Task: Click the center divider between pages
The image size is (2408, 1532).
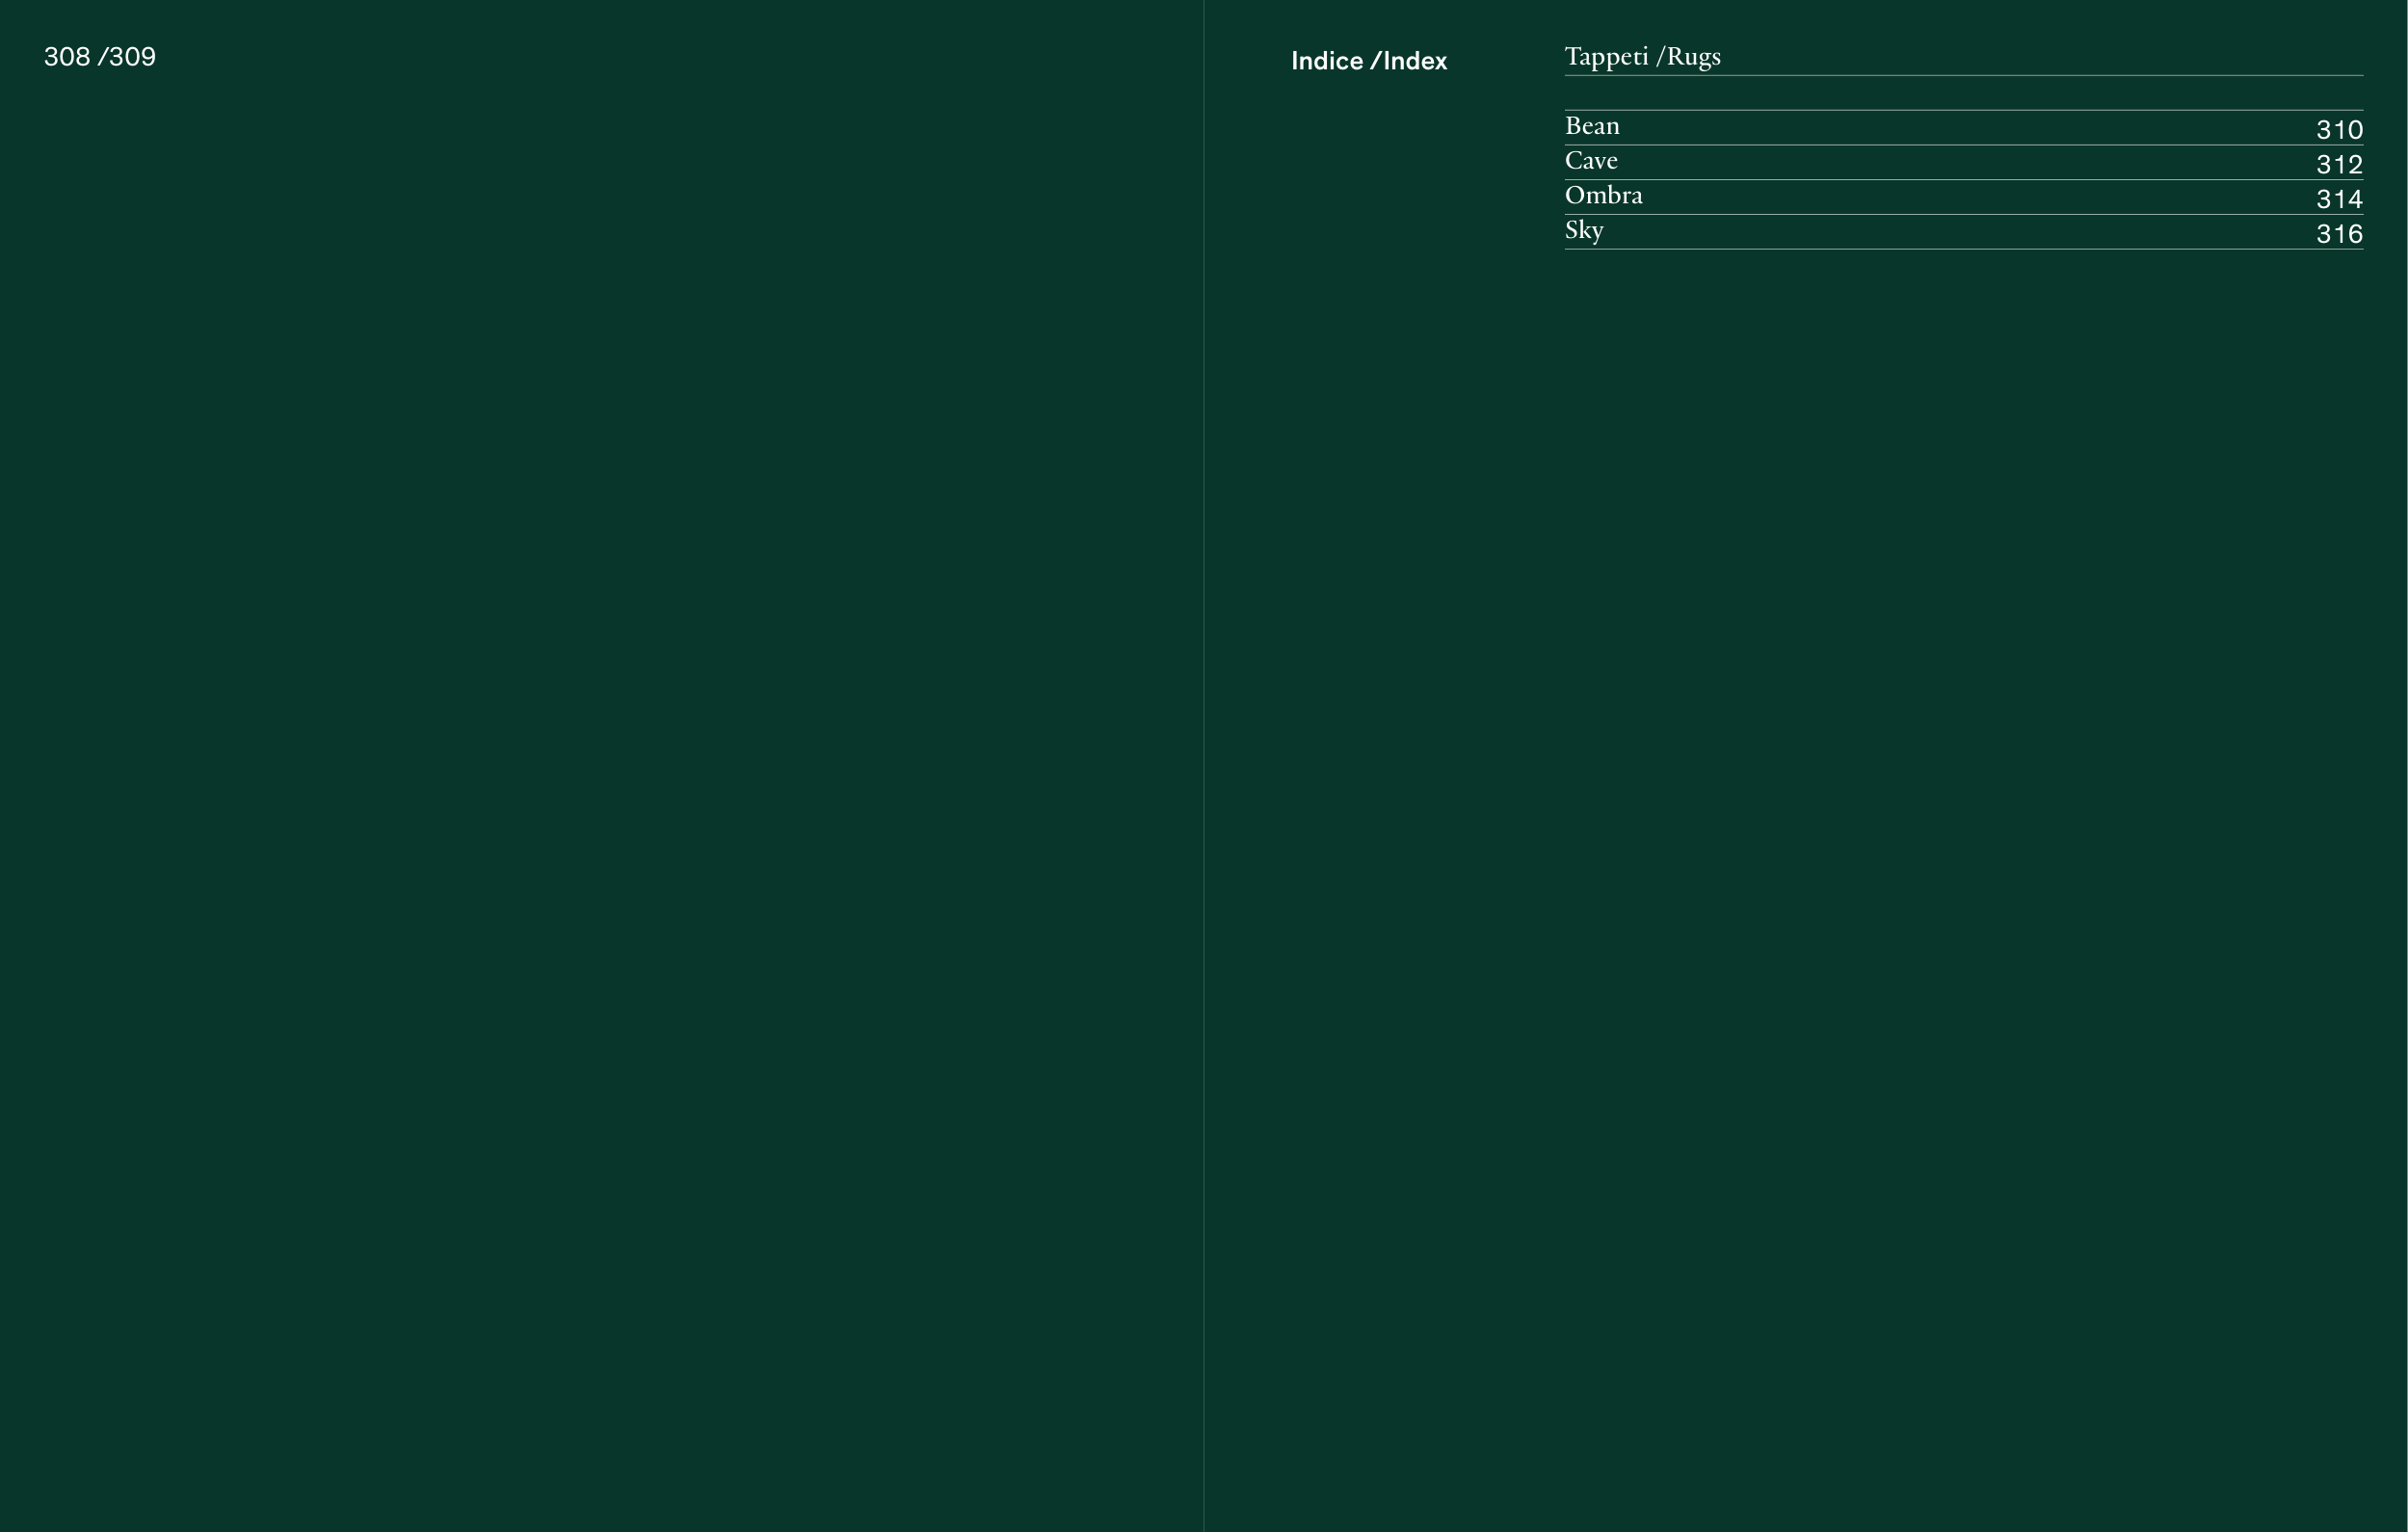Action: [x=1204, y=766]
